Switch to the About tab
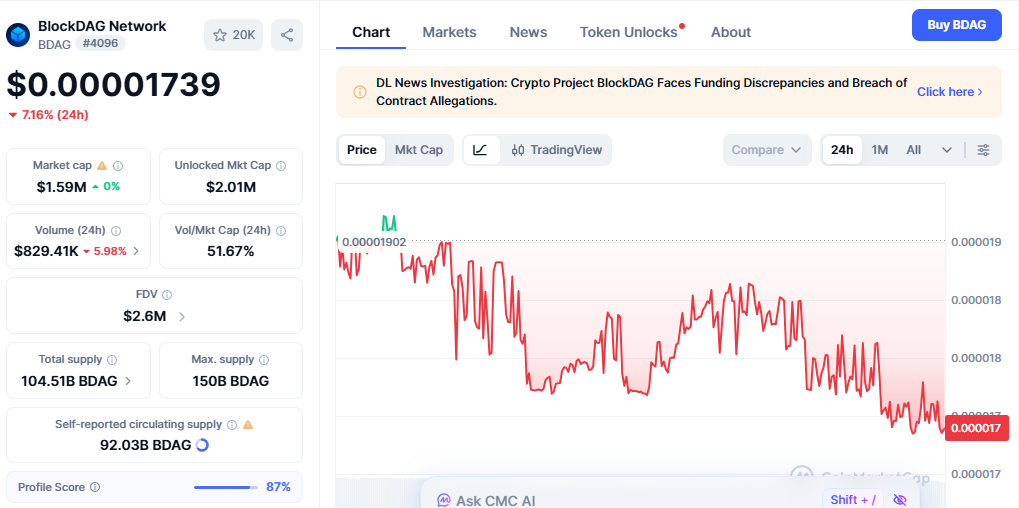 point(730,32)
